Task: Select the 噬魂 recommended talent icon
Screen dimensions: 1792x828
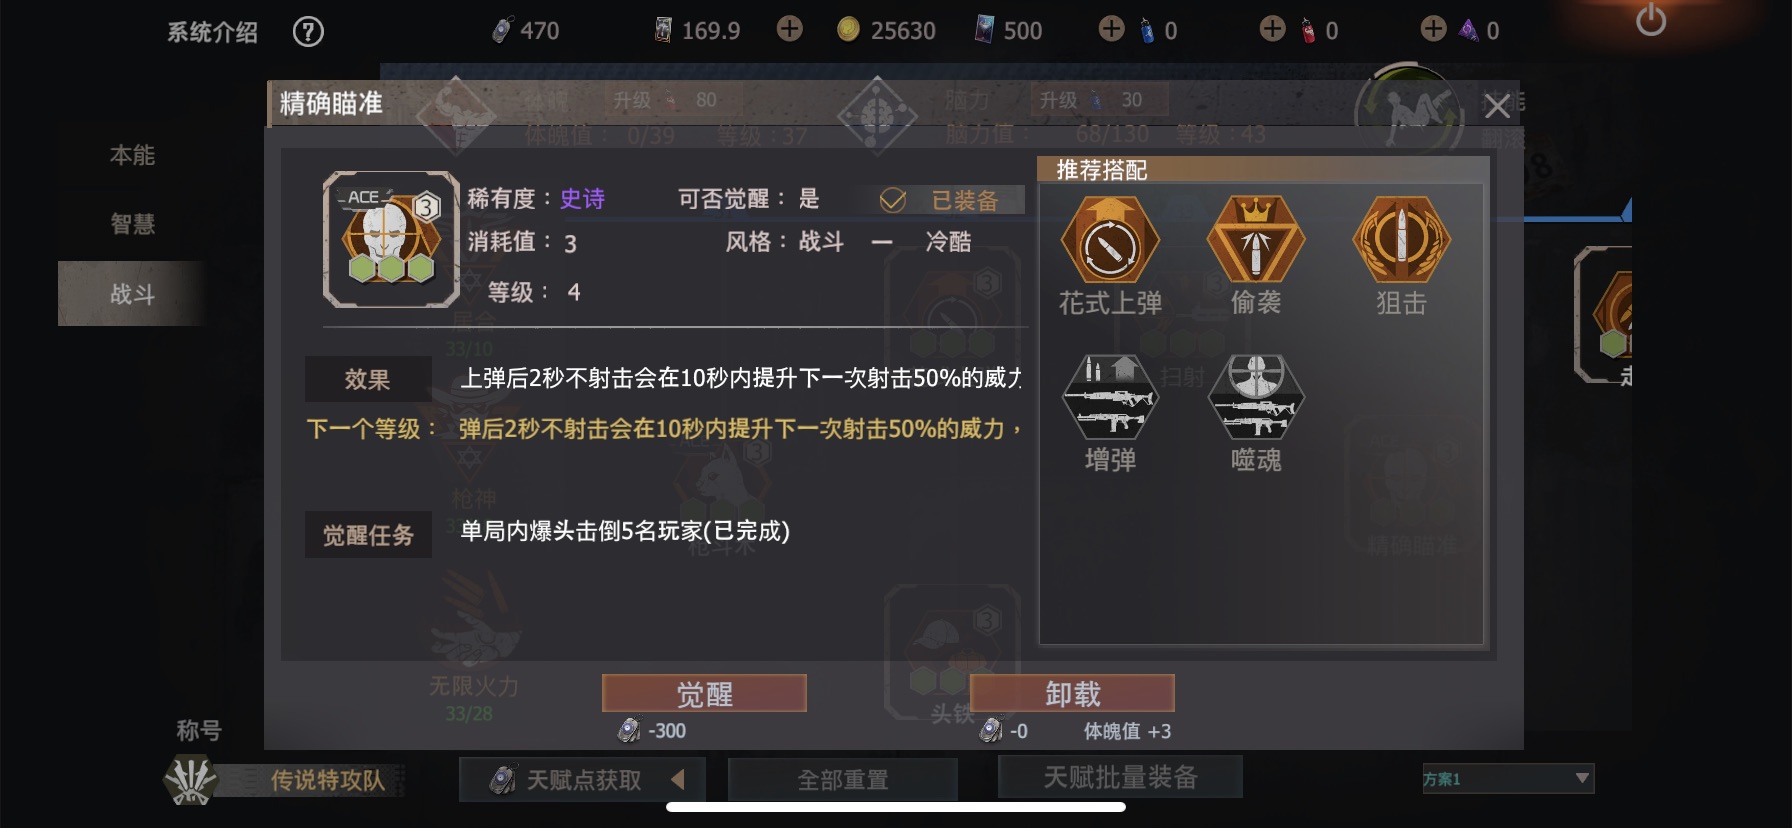Action: pyautogui.click(x=1256, y=397)
